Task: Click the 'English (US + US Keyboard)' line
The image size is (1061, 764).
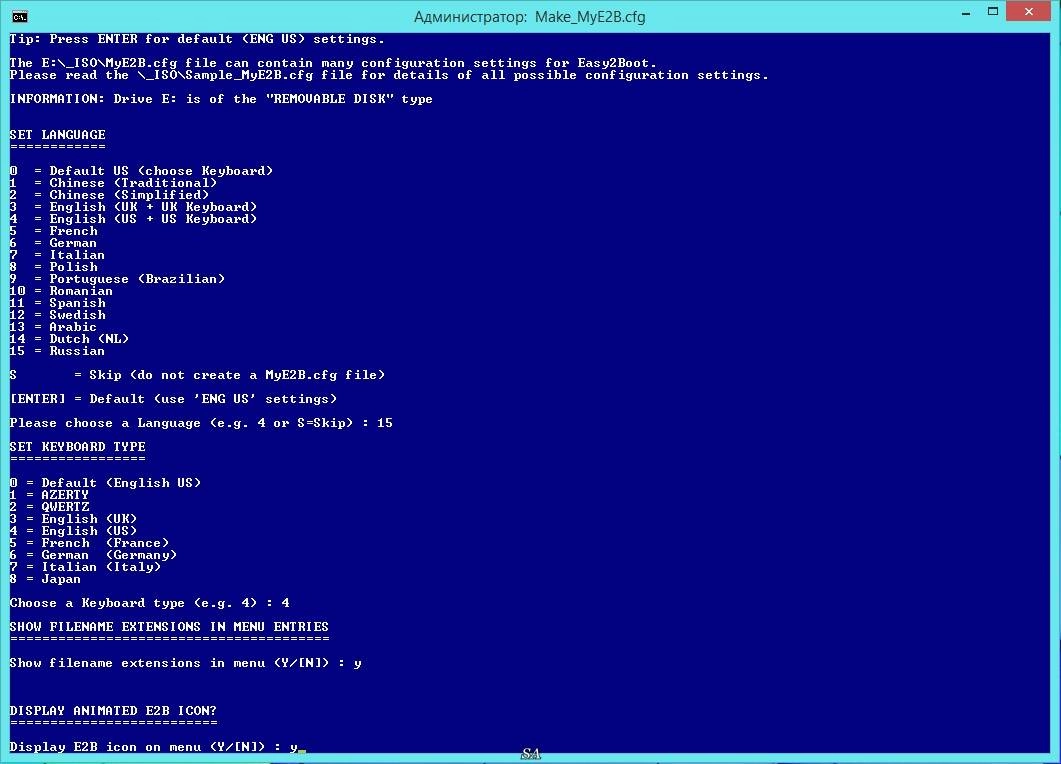Action: (133, 219)
